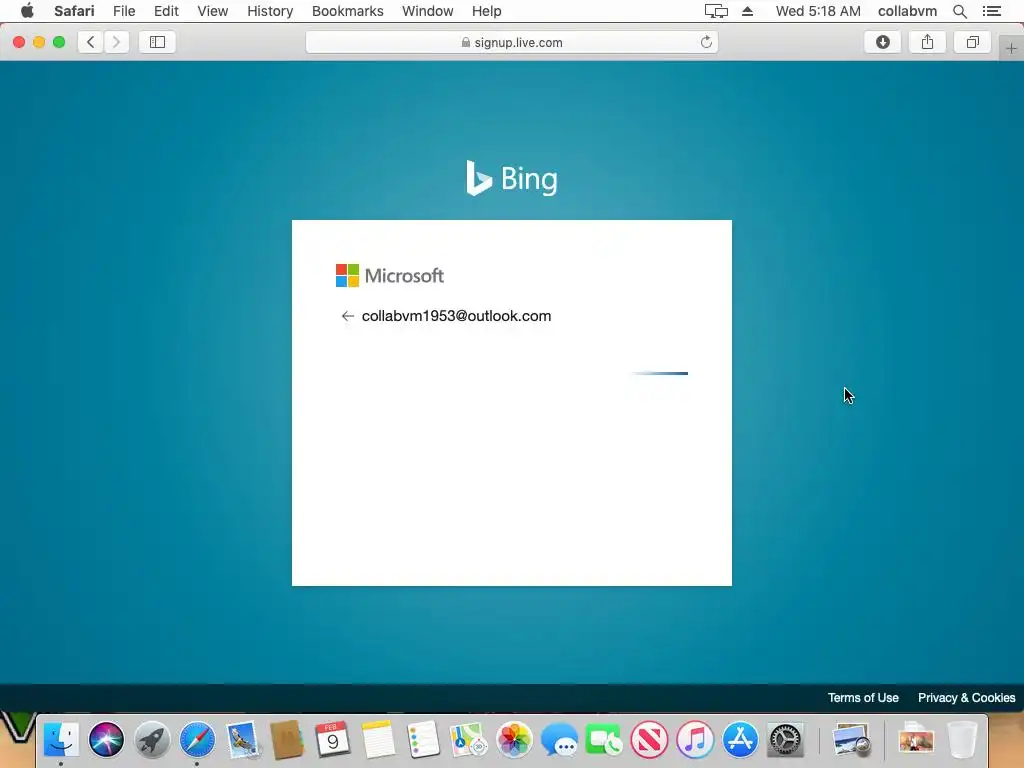The width and height of the screenshot is (1024, 768).
Task: Minimize Safari window with yellow button
Action: pos(39,42)
